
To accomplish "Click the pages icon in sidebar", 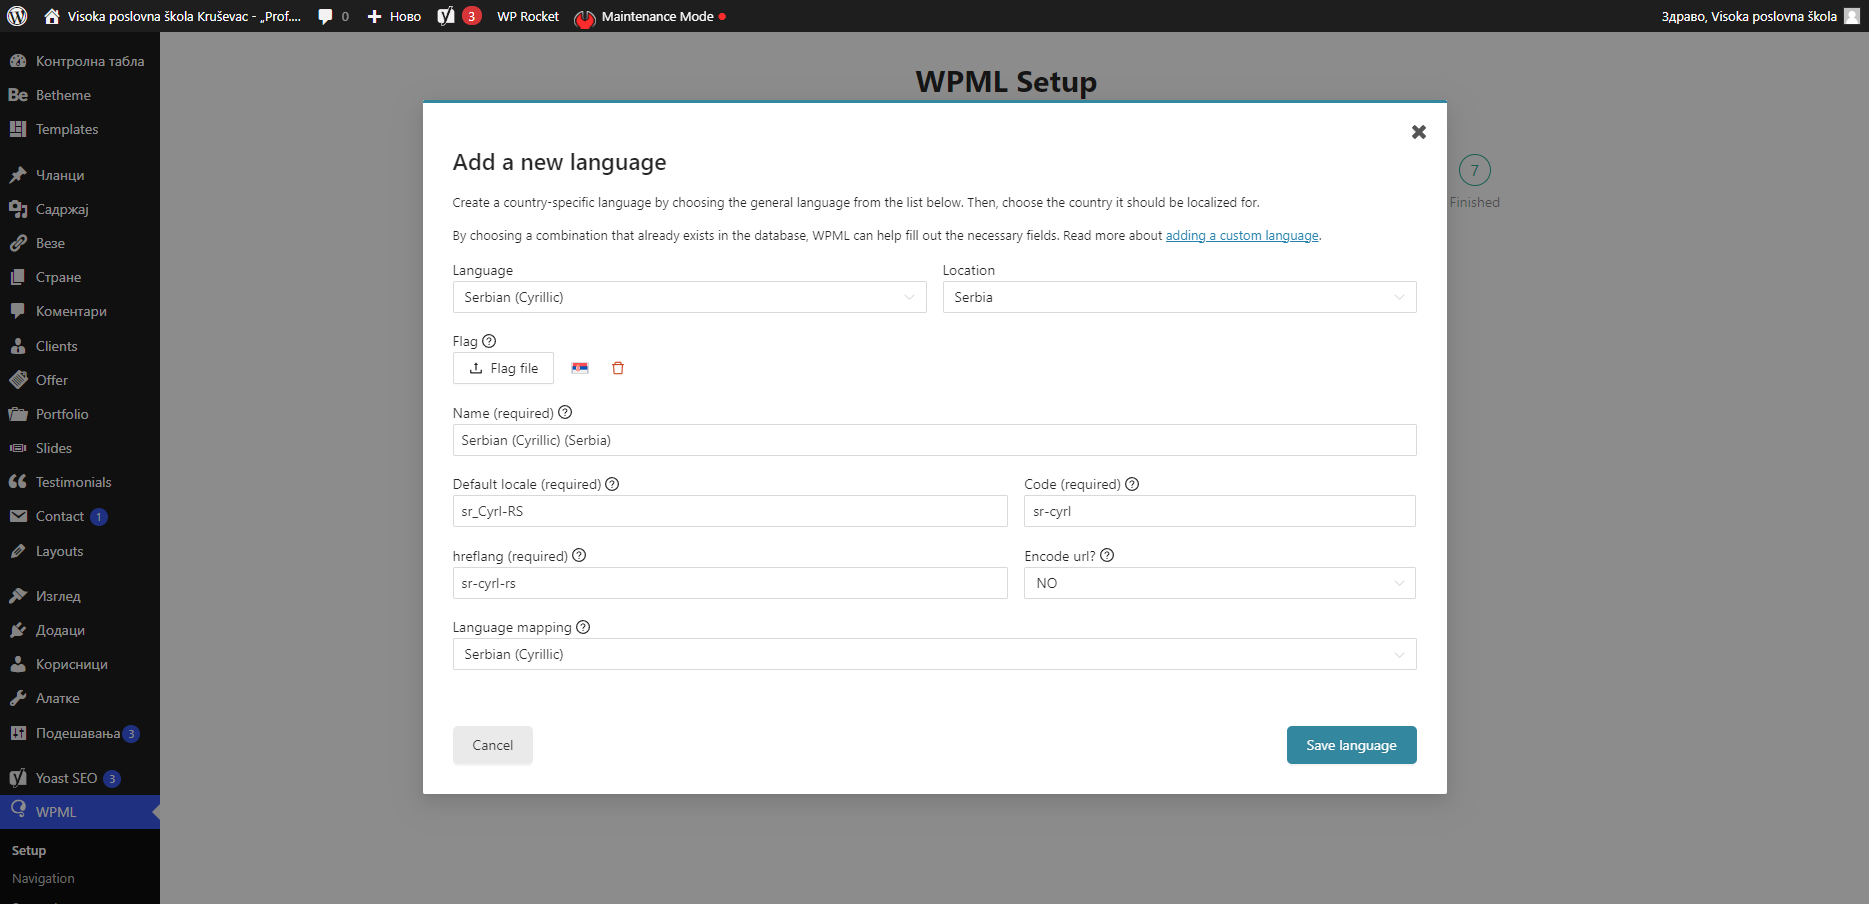I will click(18, 277).
